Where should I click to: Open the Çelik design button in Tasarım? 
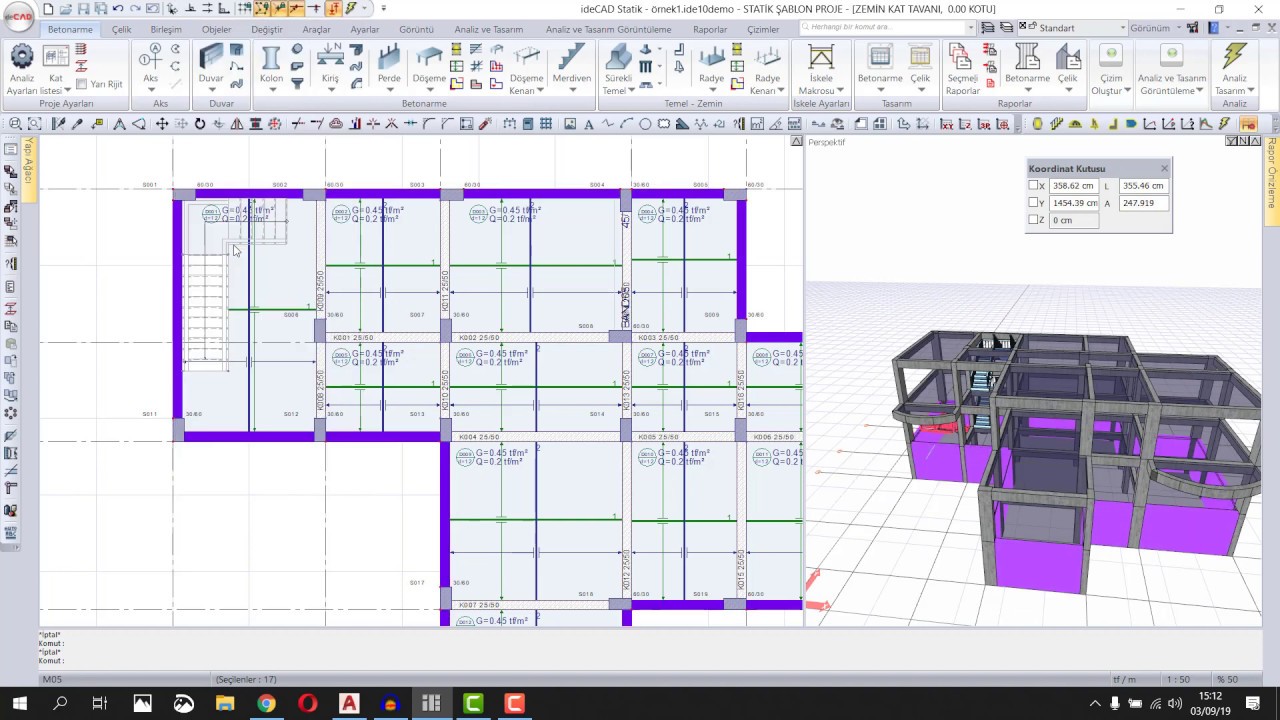[920, 65]
